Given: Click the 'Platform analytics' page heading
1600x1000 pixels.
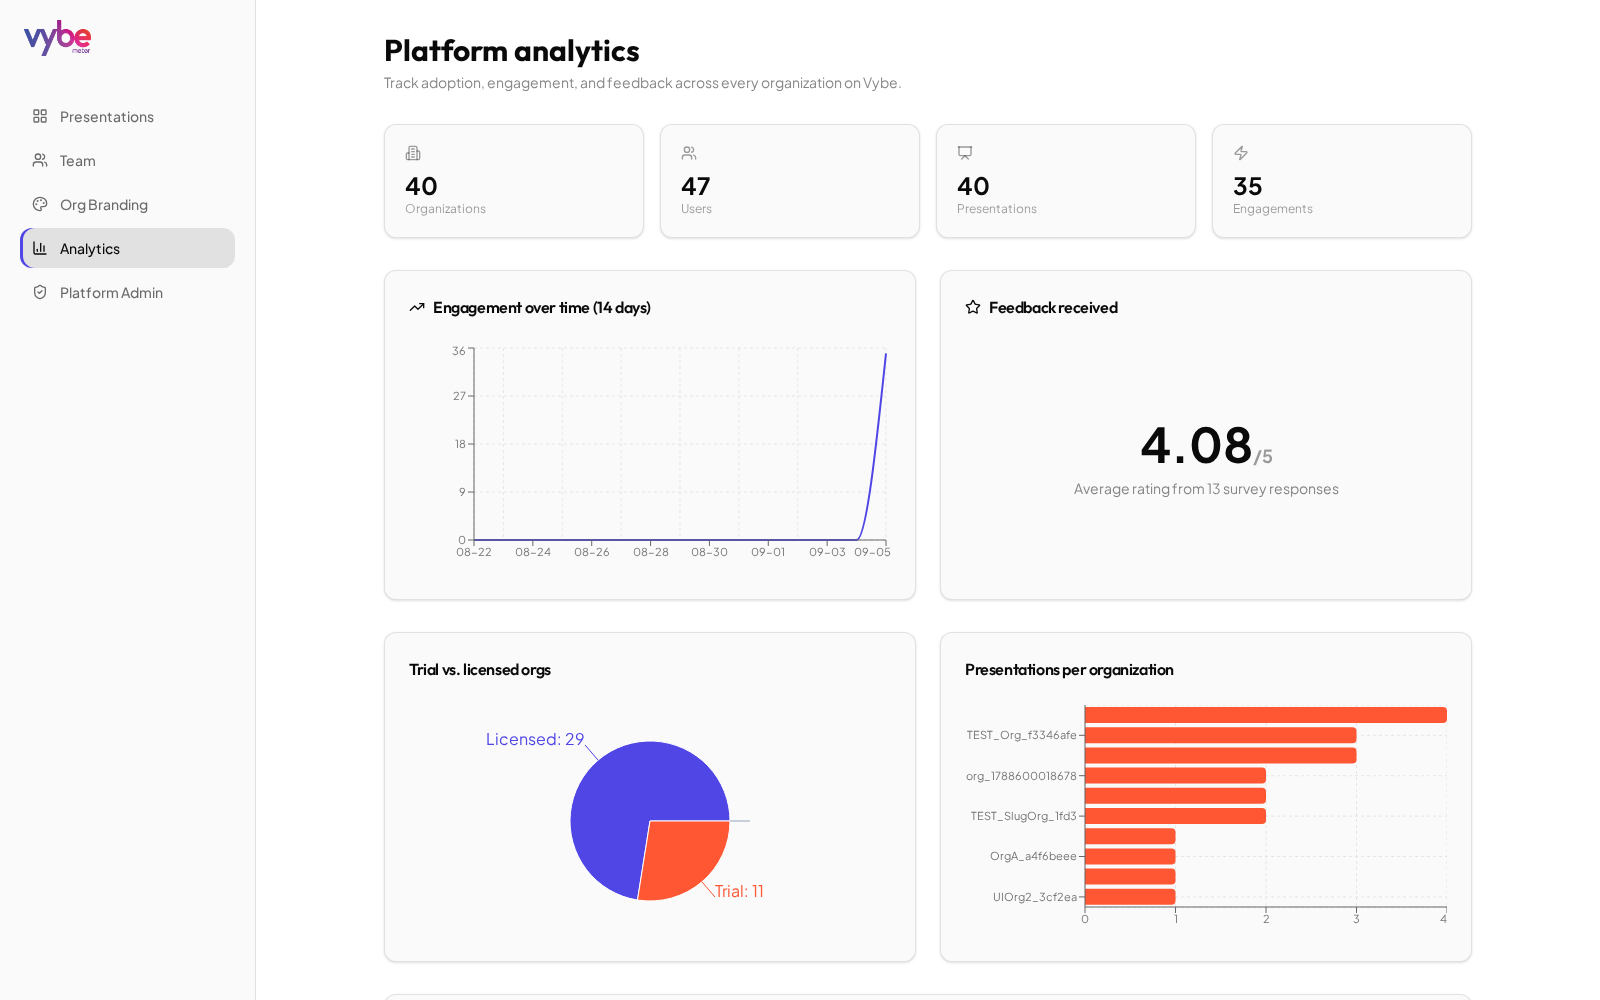Looking at the screenshot, I should tap(512, 50).
